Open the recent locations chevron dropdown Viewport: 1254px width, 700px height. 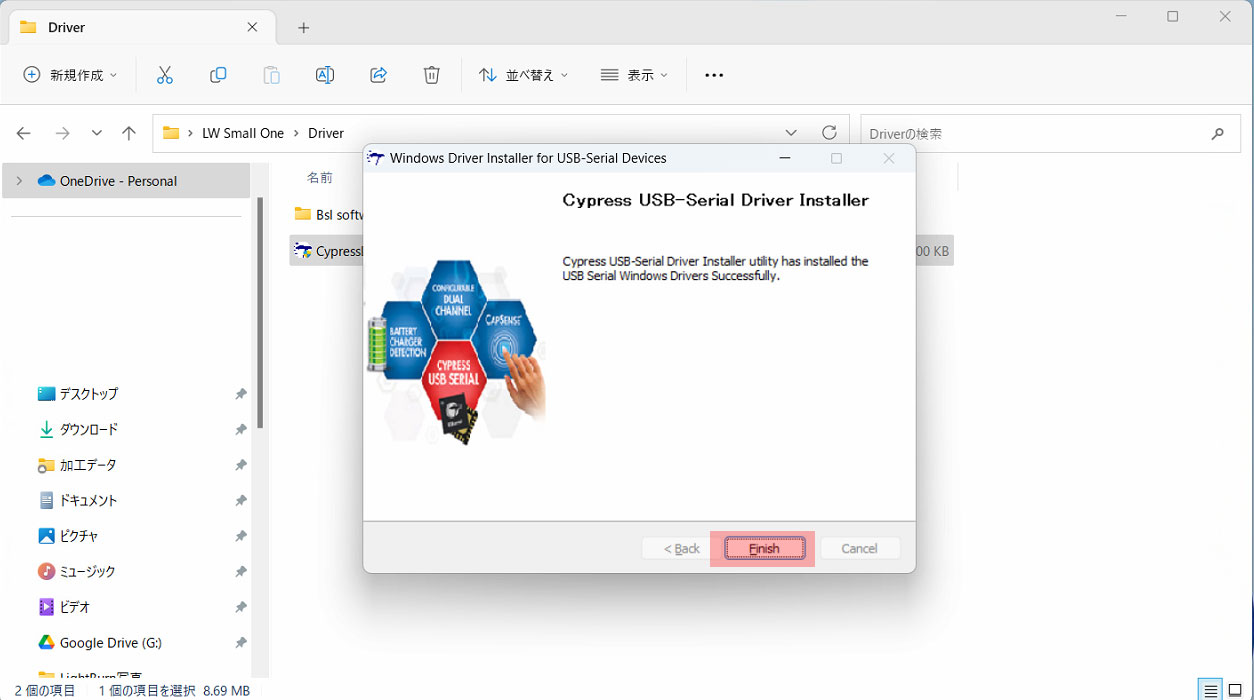(x=97, y=133)
